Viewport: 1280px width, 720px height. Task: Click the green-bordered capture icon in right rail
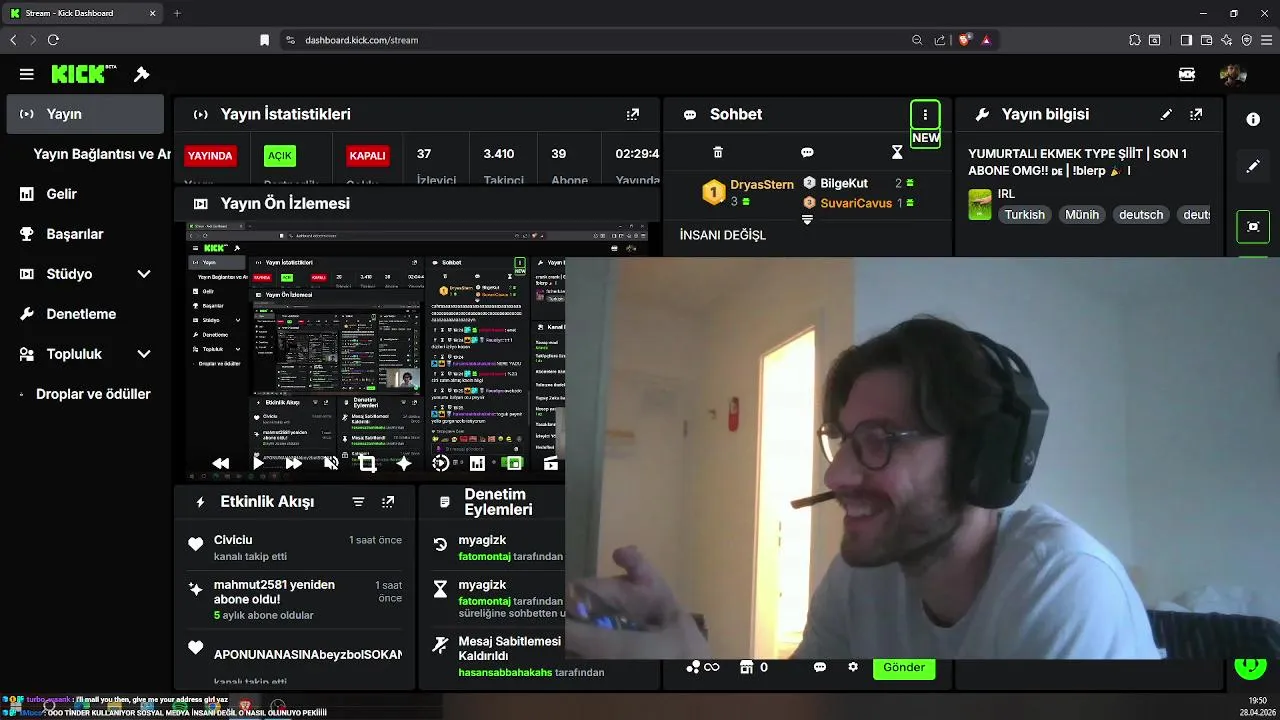point(1253,226)
